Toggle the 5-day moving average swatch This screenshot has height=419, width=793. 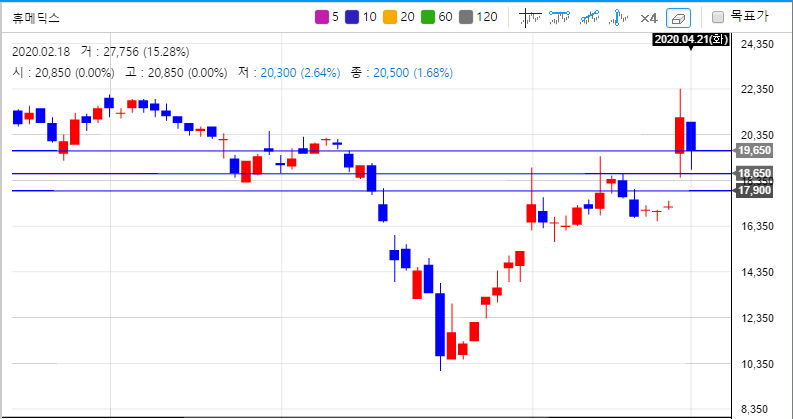point(322,17)
